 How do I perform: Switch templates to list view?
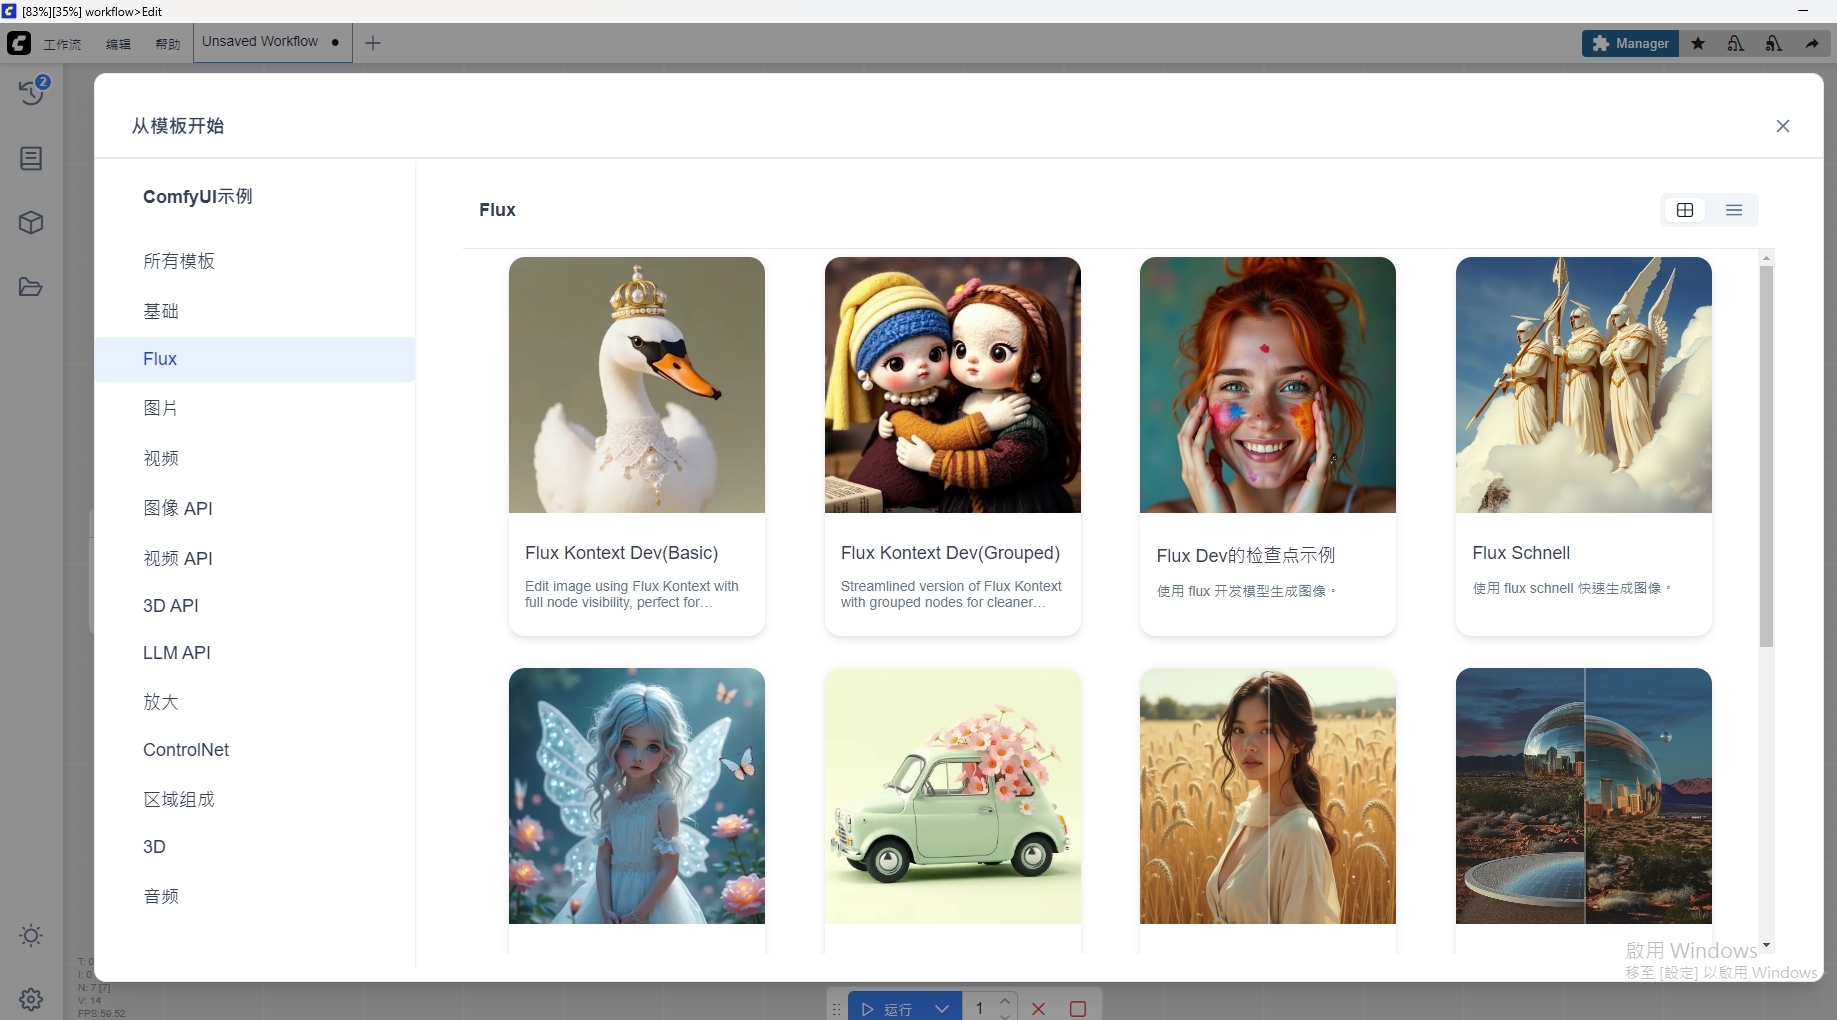pos(1734,210)
